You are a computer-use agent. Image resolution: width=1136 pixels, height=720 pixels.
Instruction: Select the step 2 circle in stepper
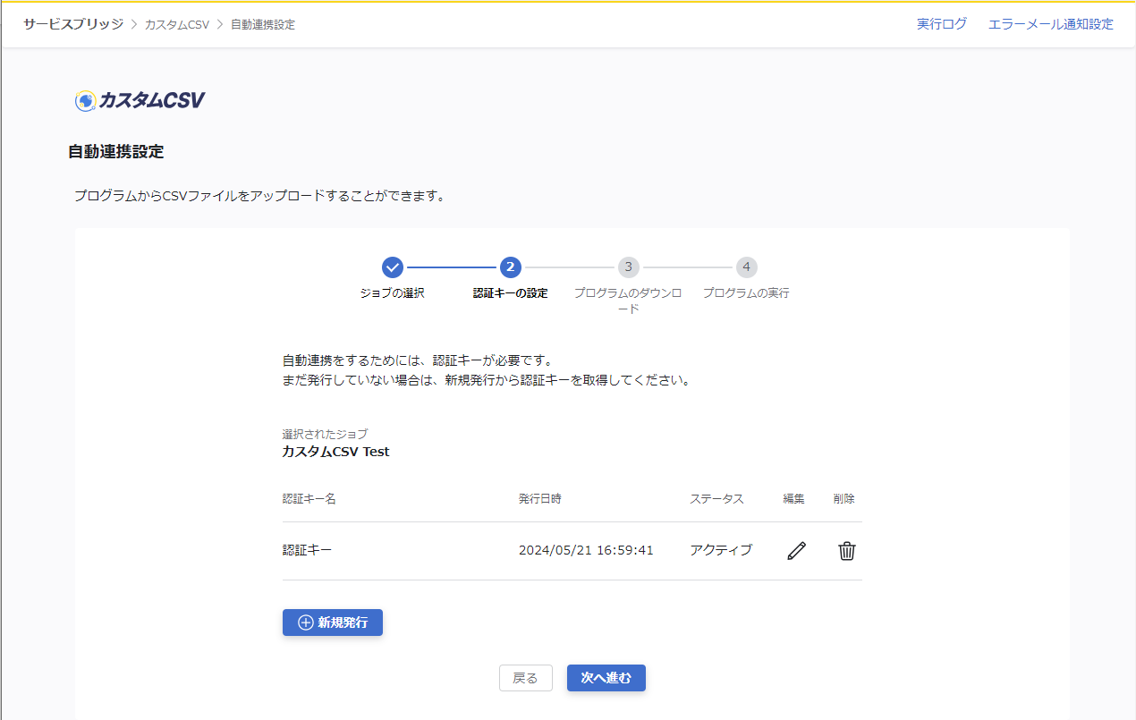510,267
